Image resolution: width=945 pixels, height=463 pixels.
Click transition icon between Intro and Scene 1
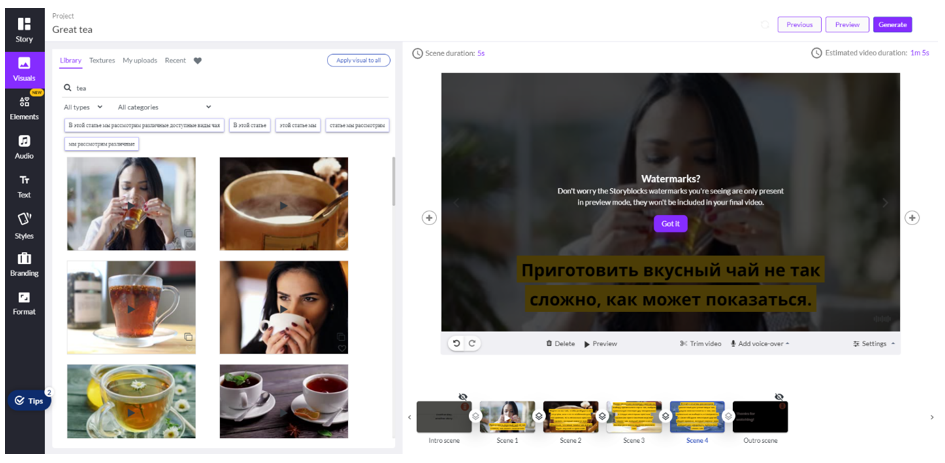pos(476,416)
